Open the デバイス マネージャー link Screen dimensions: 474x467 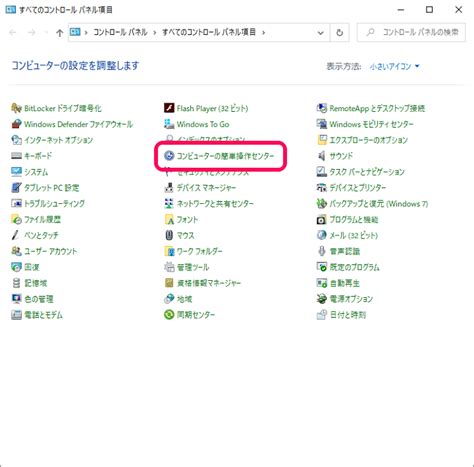206,188
